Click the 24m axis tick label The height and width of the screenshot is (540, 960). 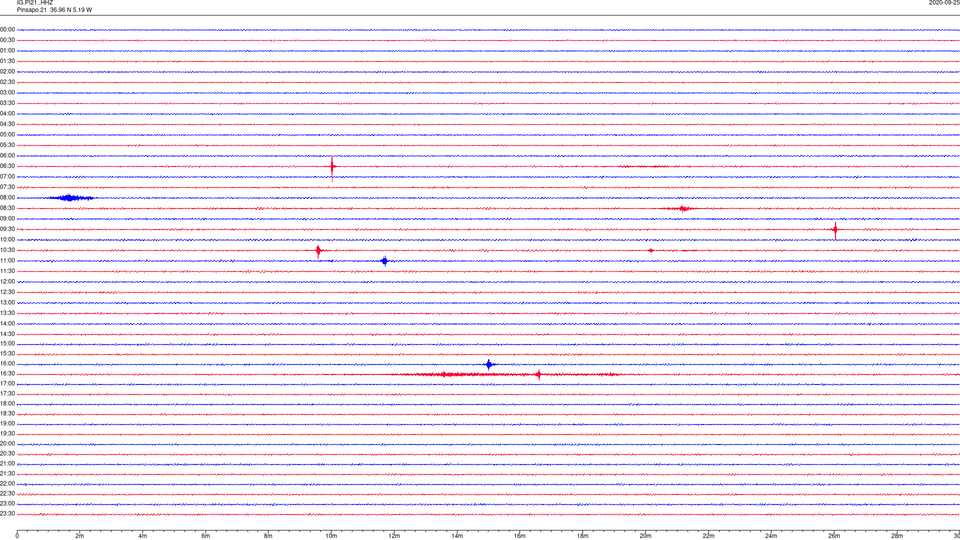click(771, 536)
